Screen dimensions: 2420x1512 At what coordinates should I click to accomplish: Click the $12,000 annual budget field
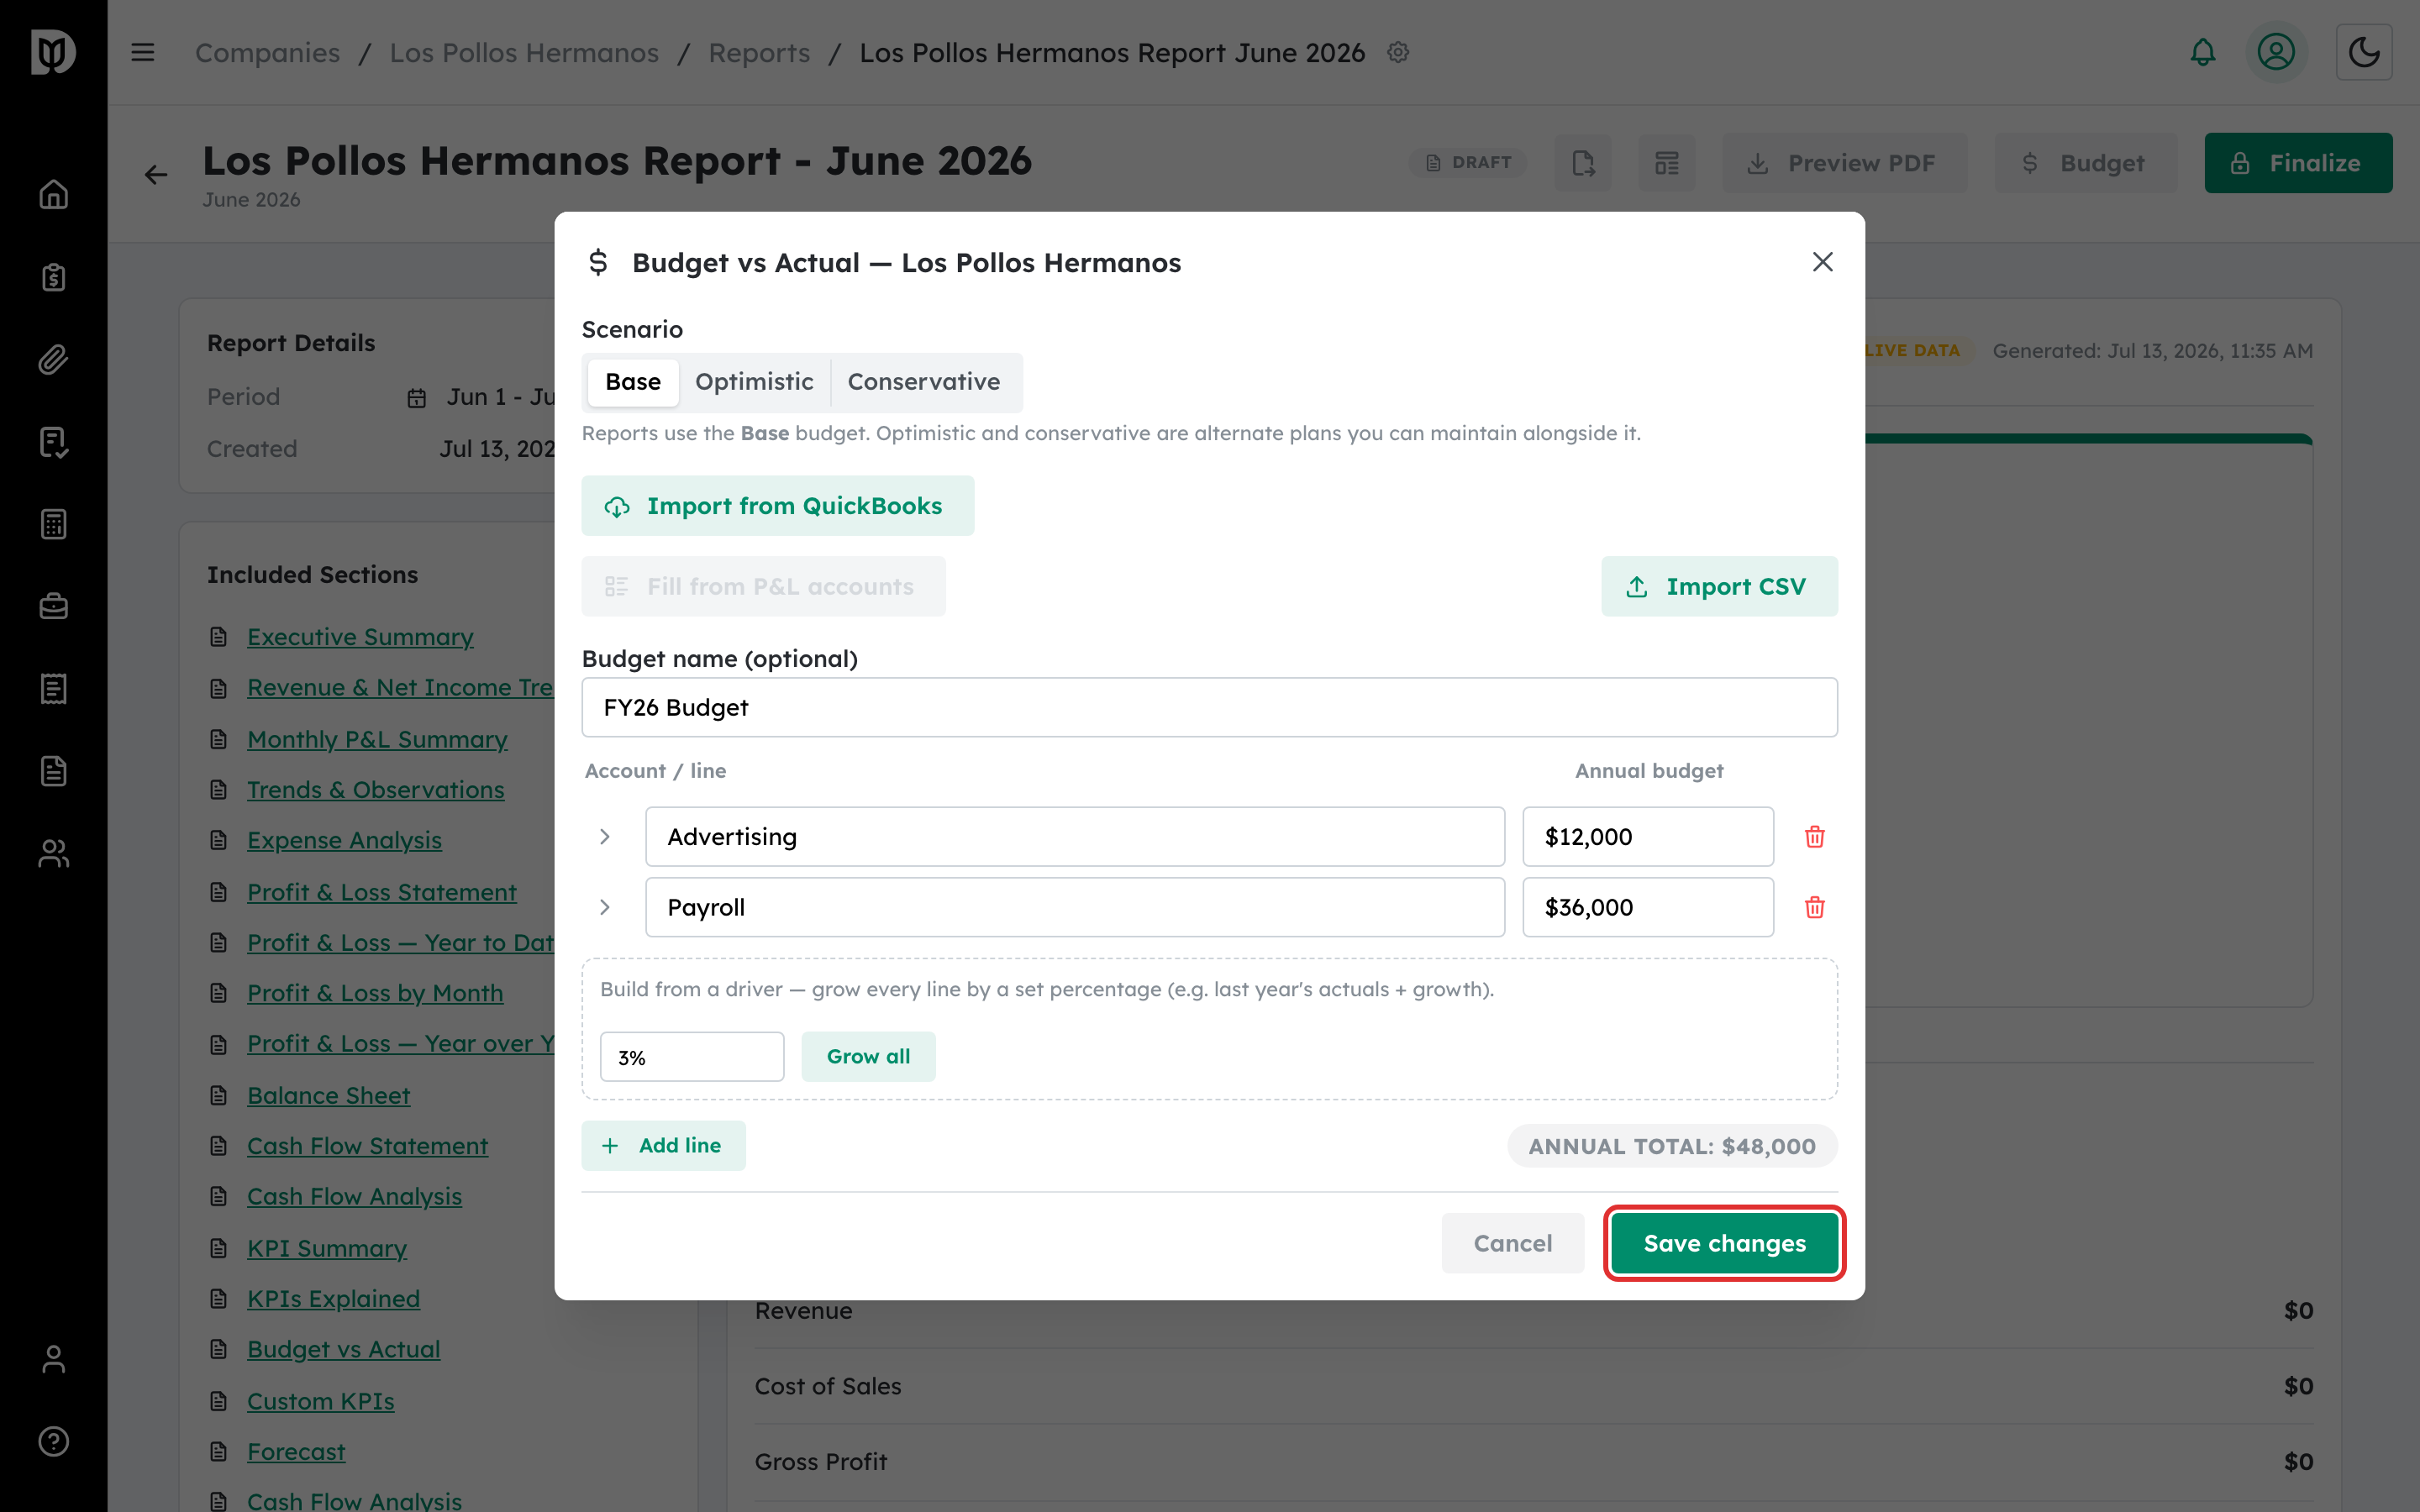coord(1648,837)
